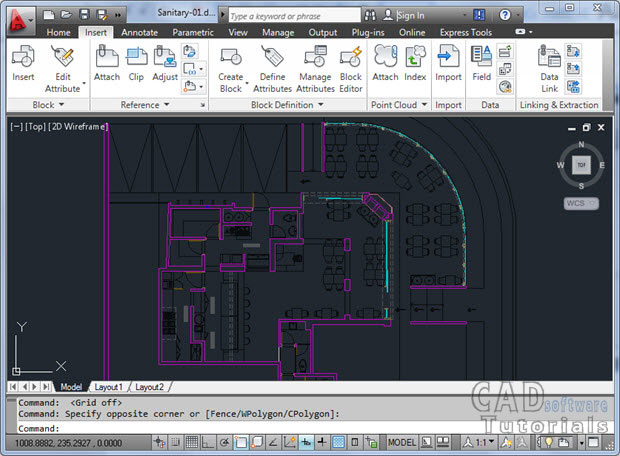Toggle Polar tracking in status bar
The image size is (620, 456).
pos(224,442)
